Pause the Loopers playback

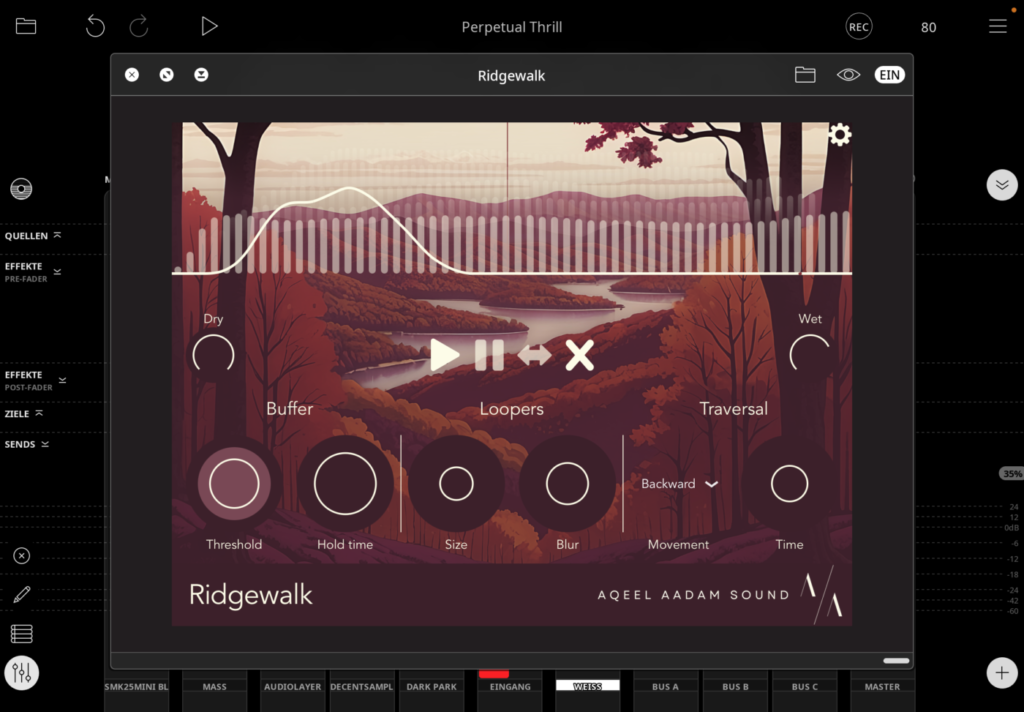[489, 355]
